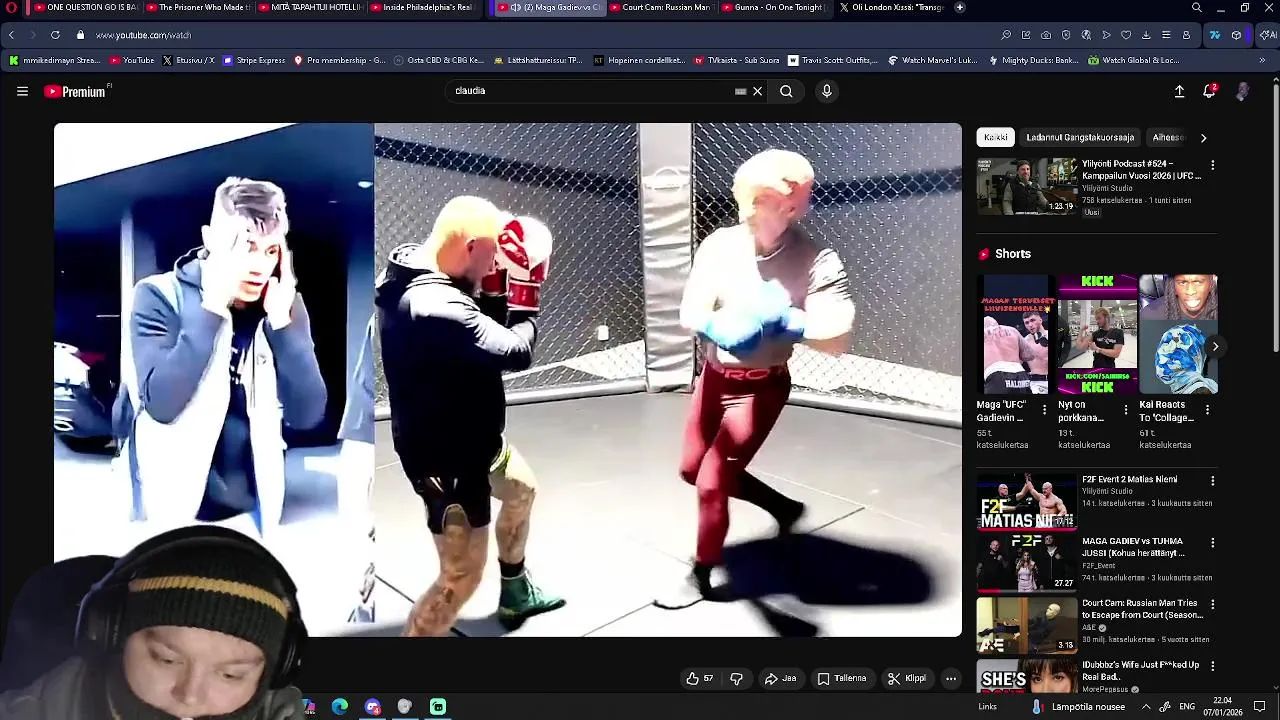Open YouTube notifications bell
The image size is (1280, 720).
pos(1209,91)
